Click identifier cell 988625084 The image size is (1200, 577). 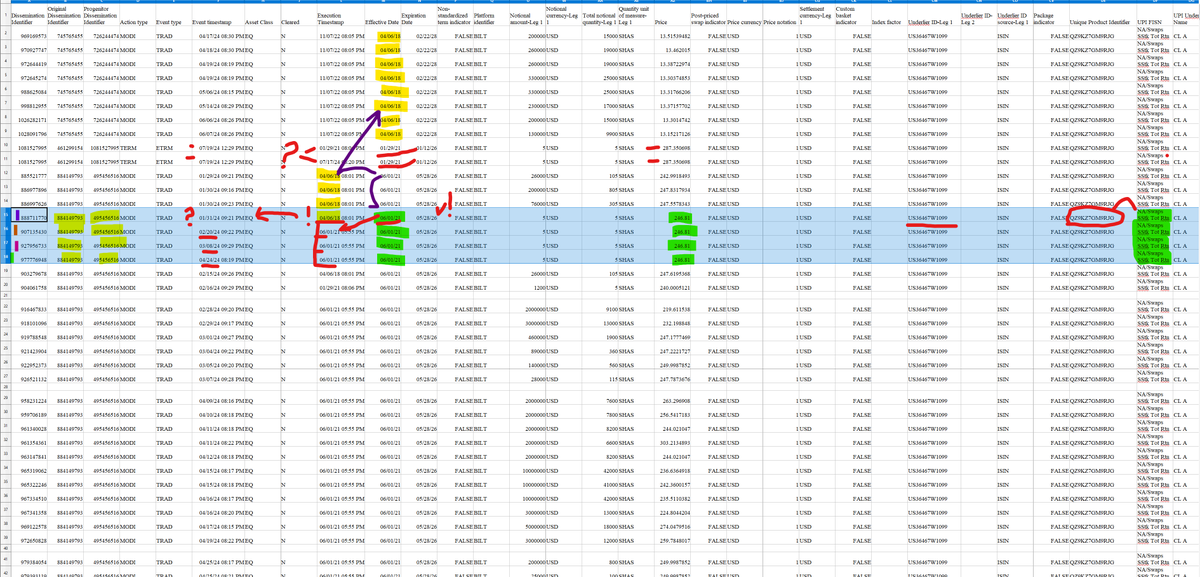[27, 90]
